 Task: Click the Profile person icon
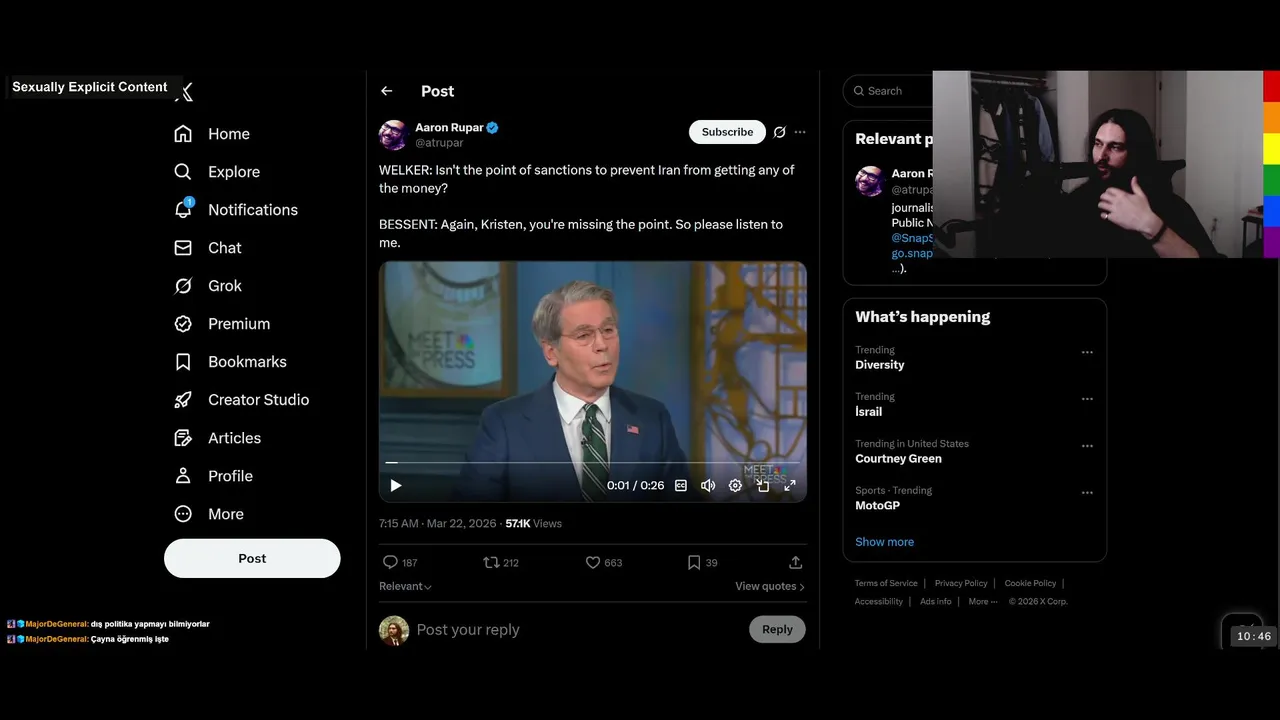point(183,476)
